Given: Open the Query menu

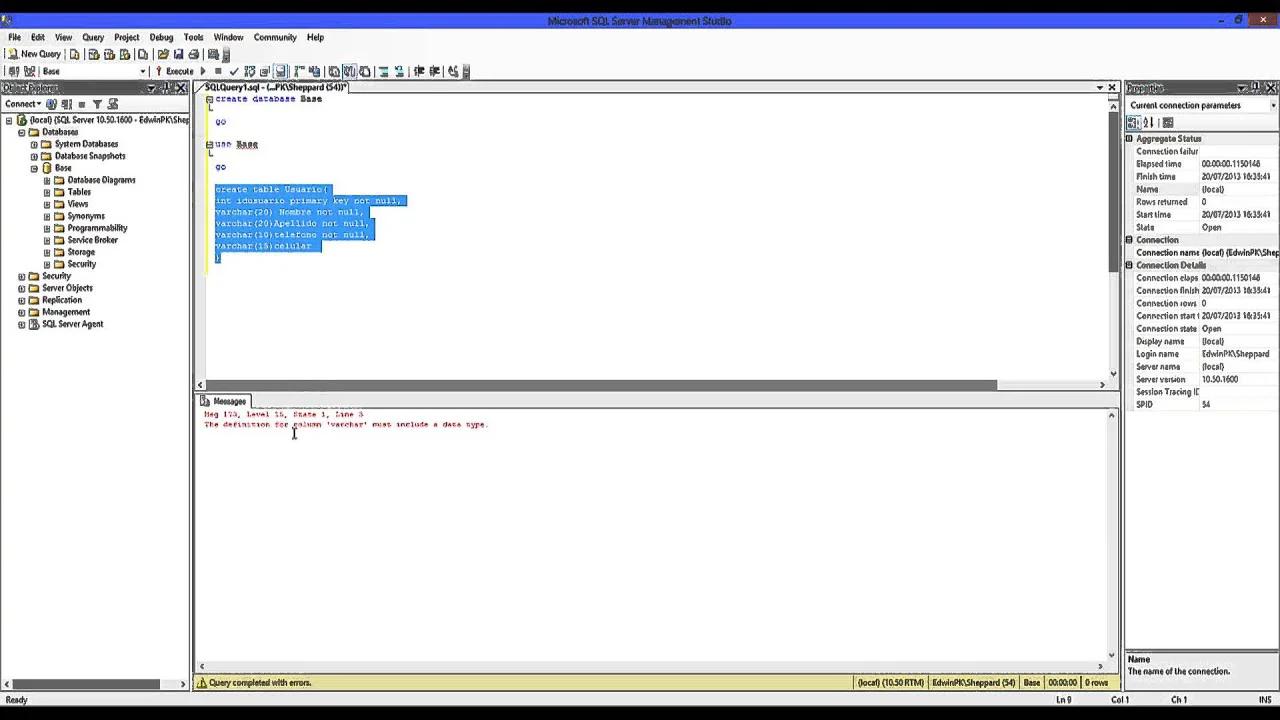Looking at the screenshot, I should coord(93,37).
